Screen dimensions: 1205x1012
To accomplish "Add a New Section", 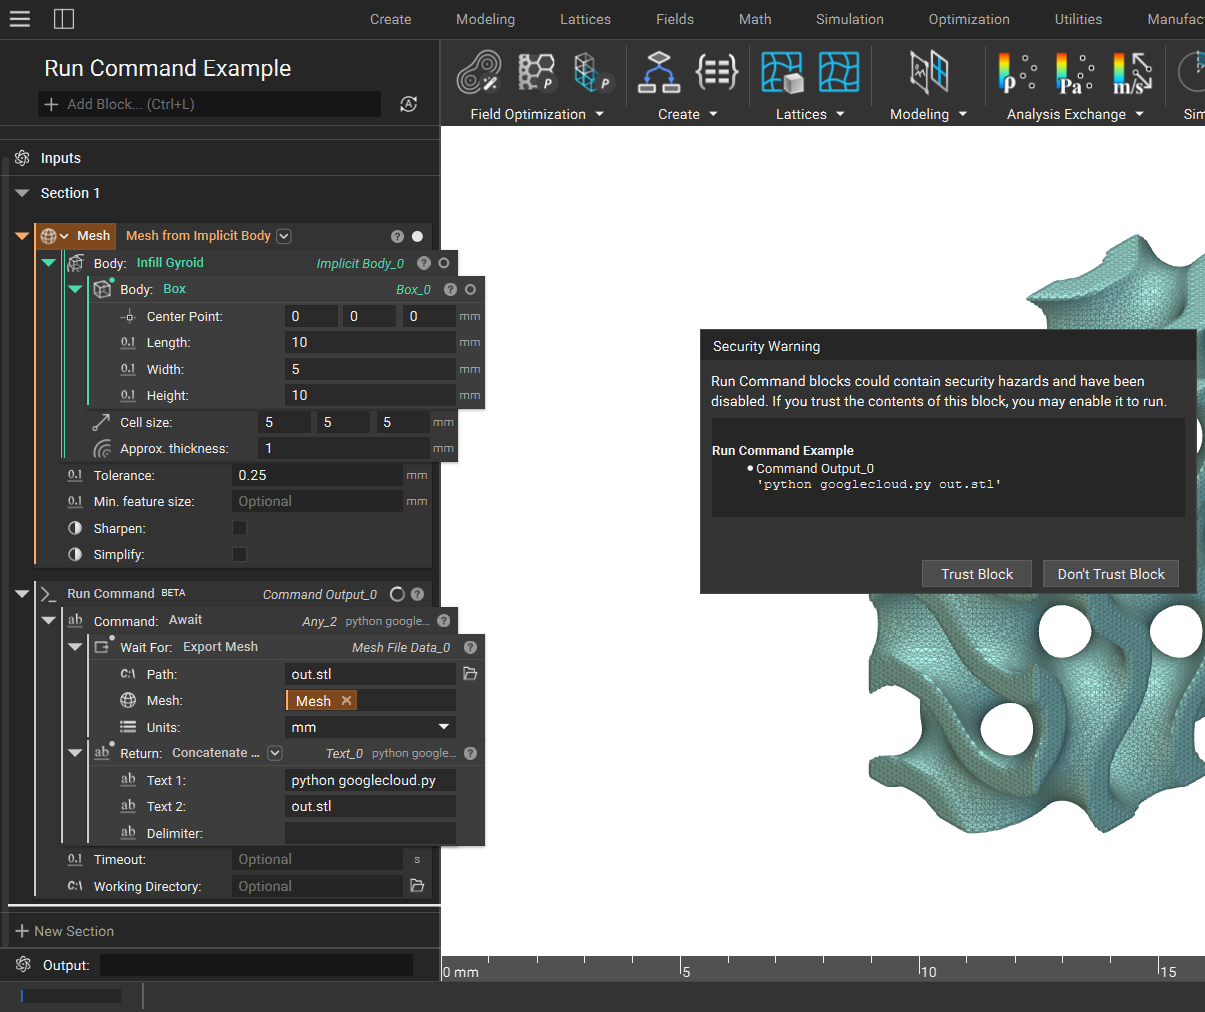I will click(65, 931).
